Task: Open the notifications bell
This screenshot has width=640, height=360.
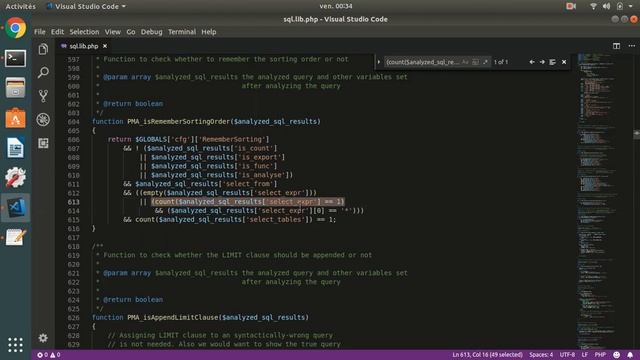Action: [630, 355]
